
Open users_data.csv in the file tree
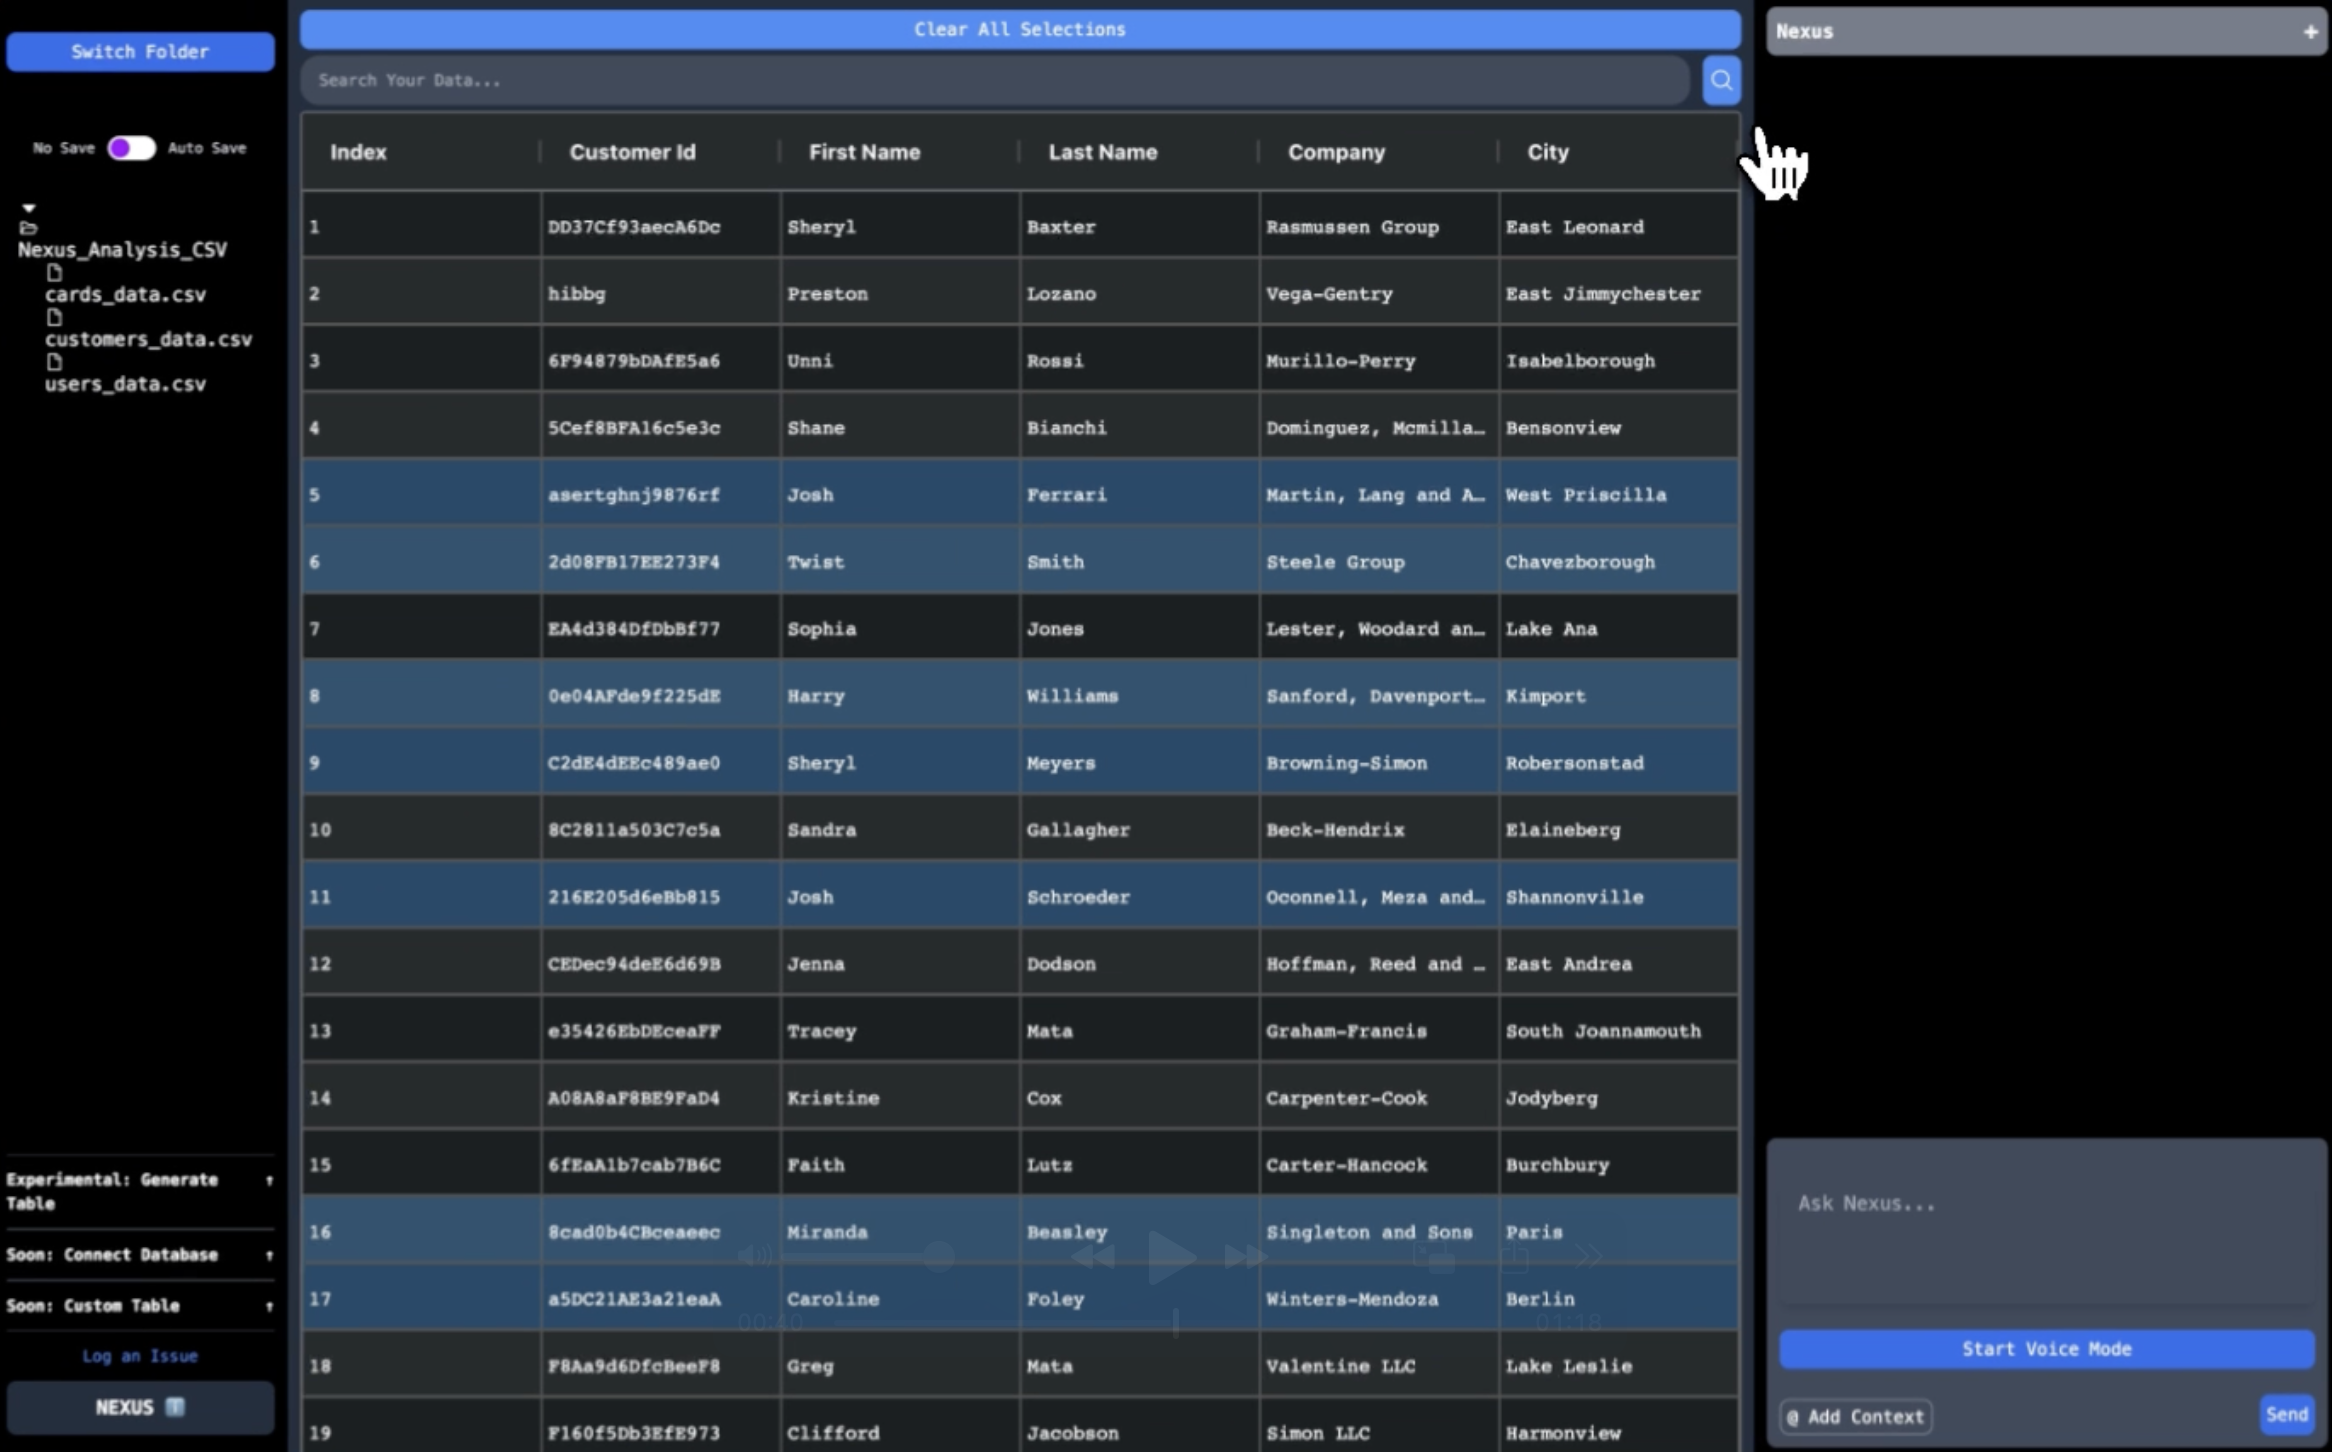[125, 384]
